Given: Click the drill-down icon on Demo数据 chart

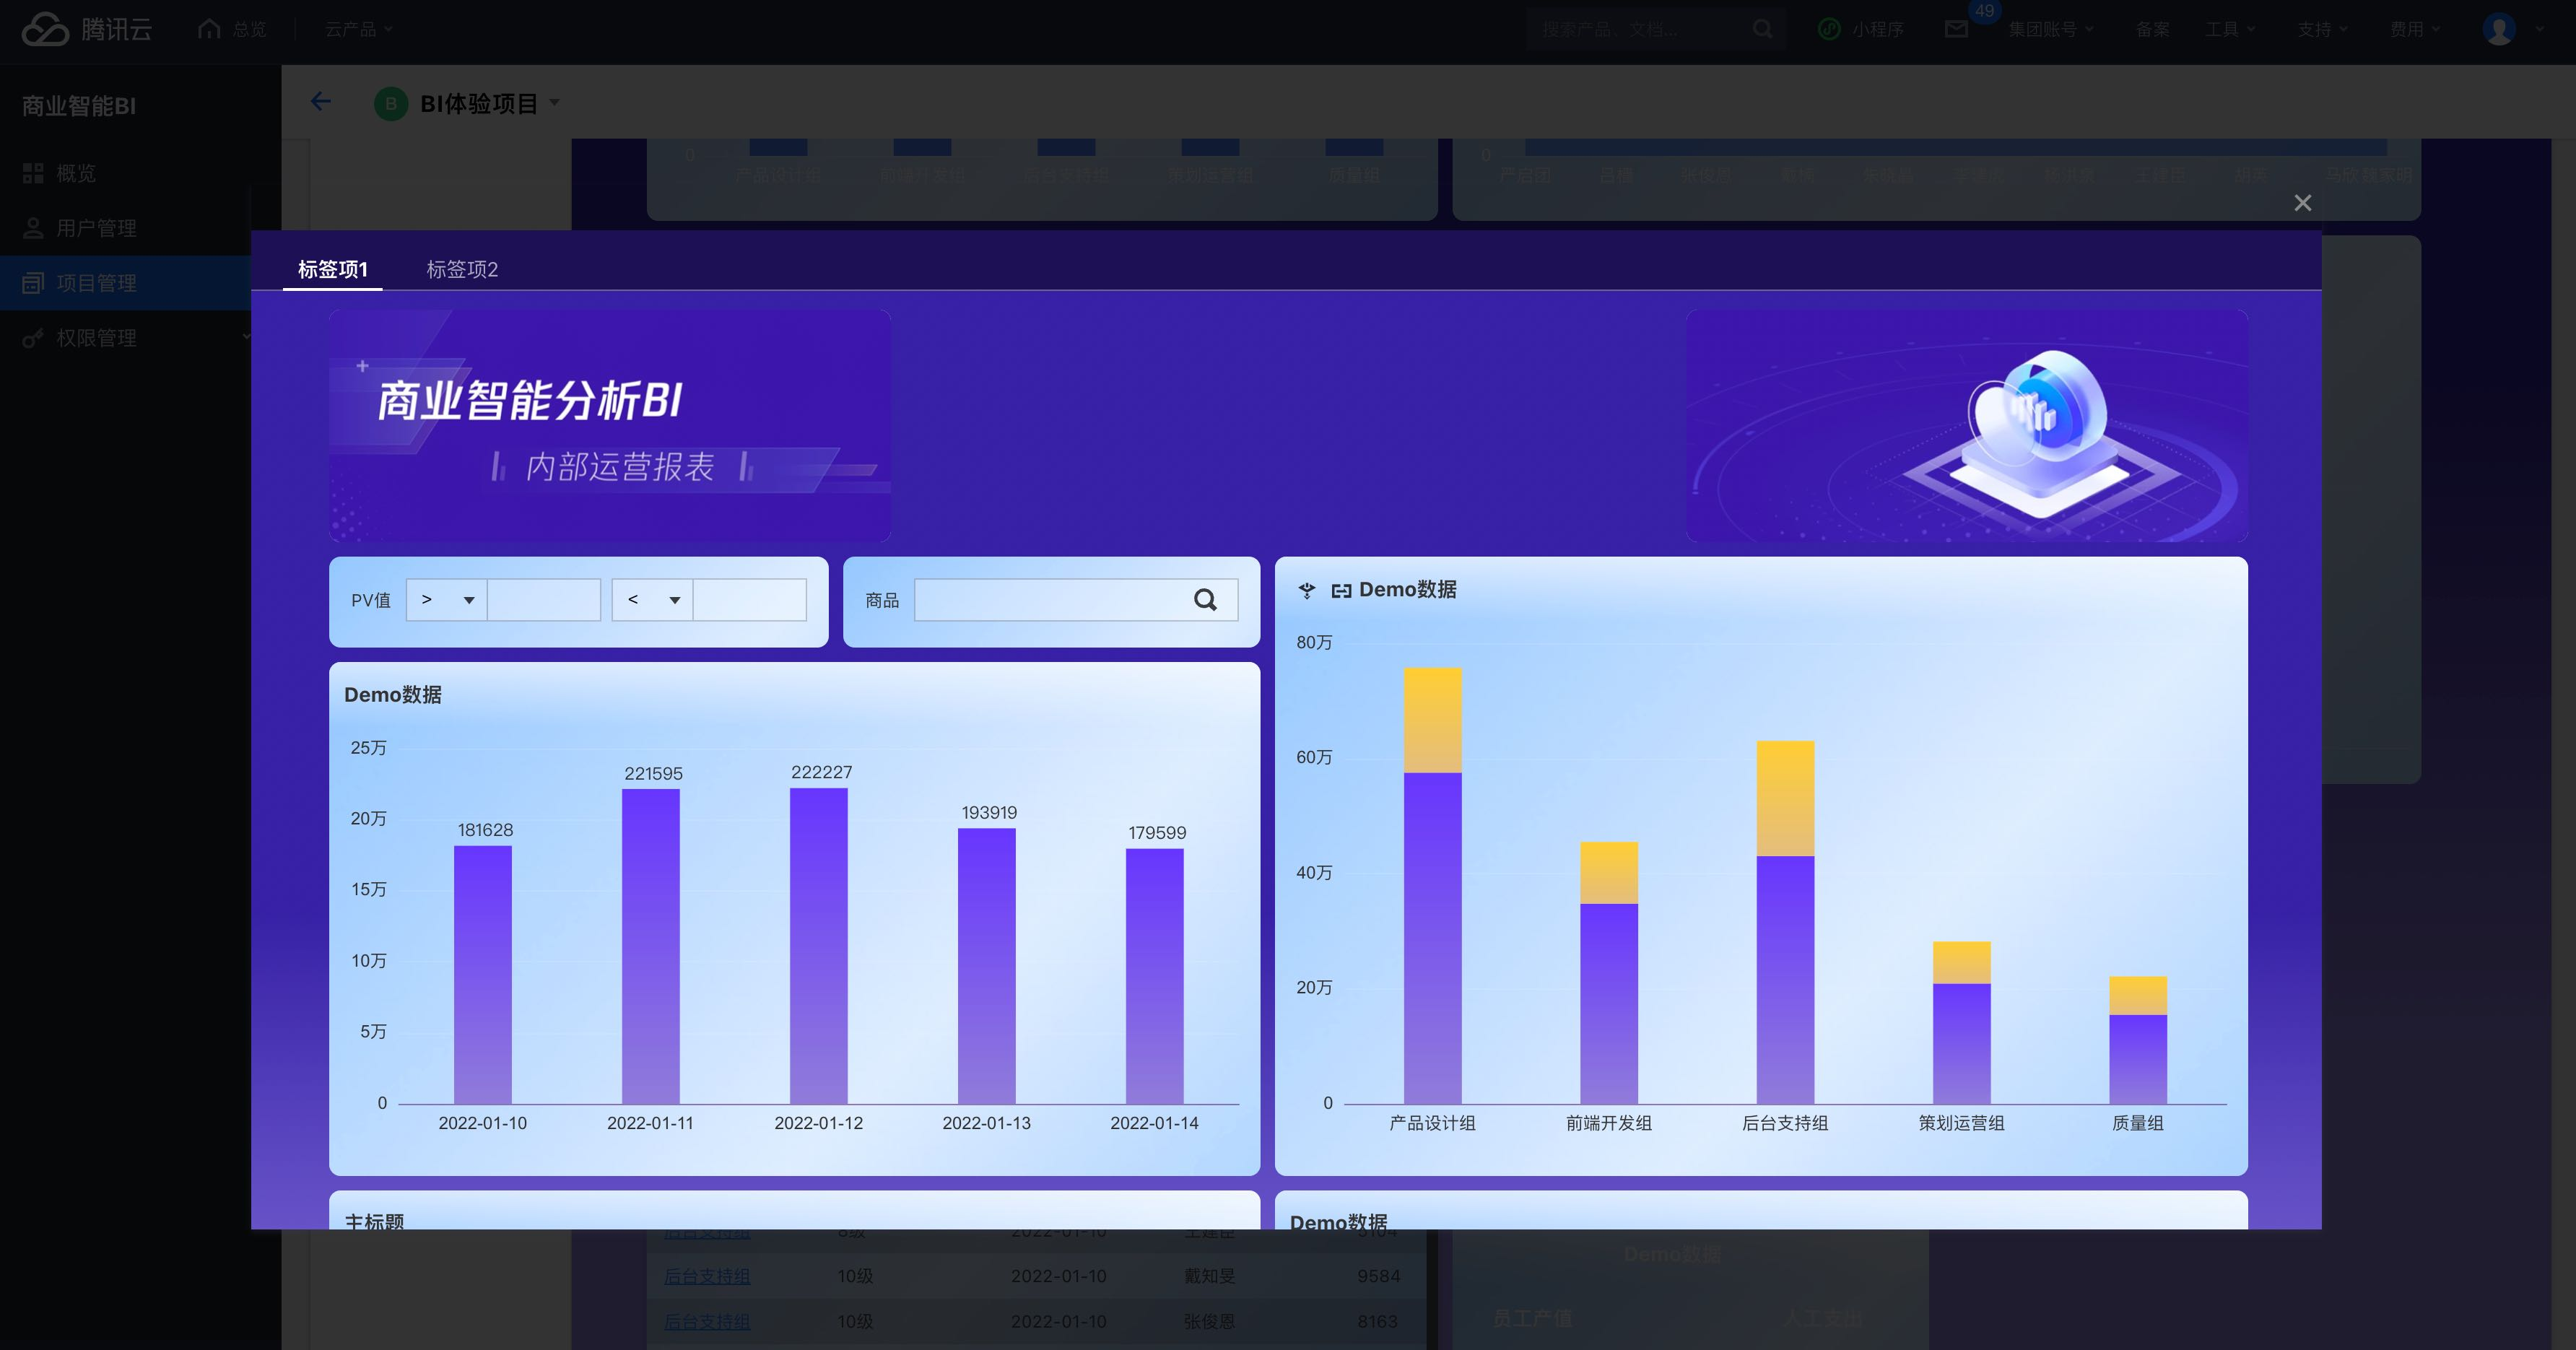Looking at the screenshot, I should pos(1306,590).
